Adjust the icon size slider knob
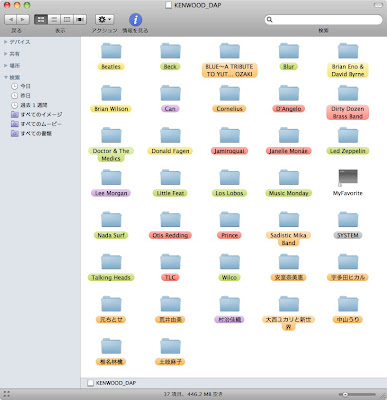The width and height of the screenshot is (387, 400). (345, 395)
